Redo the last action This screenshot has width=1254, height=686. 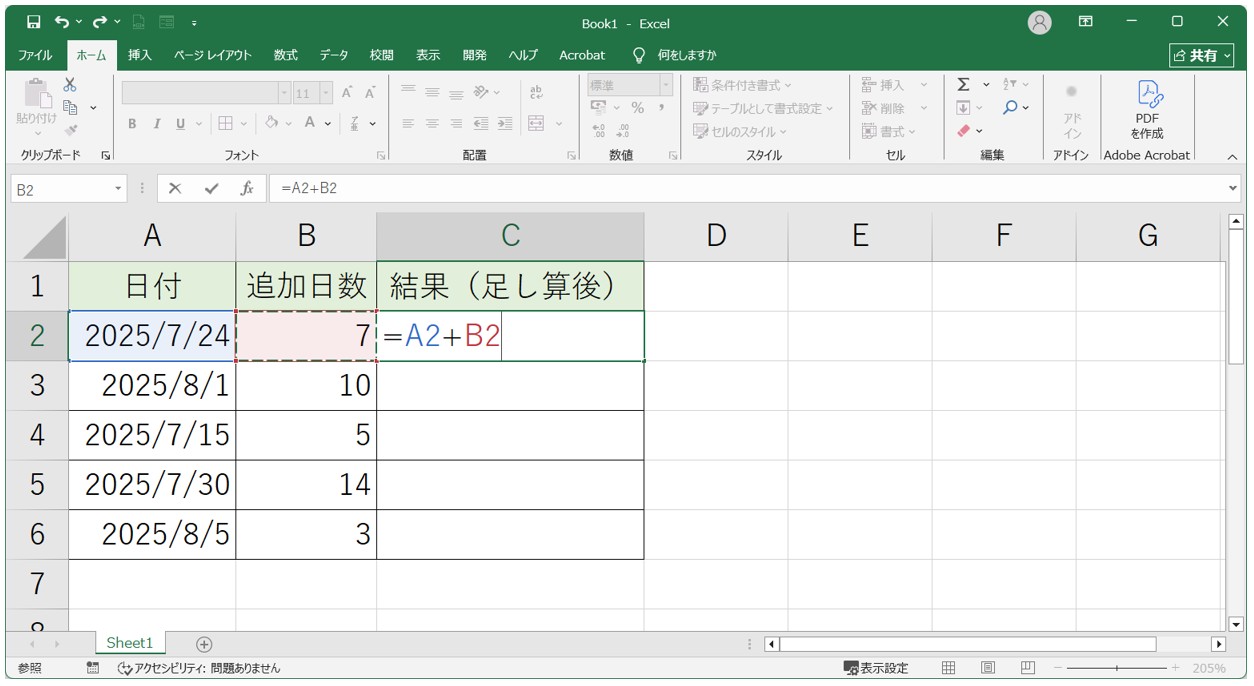[100, 22]
